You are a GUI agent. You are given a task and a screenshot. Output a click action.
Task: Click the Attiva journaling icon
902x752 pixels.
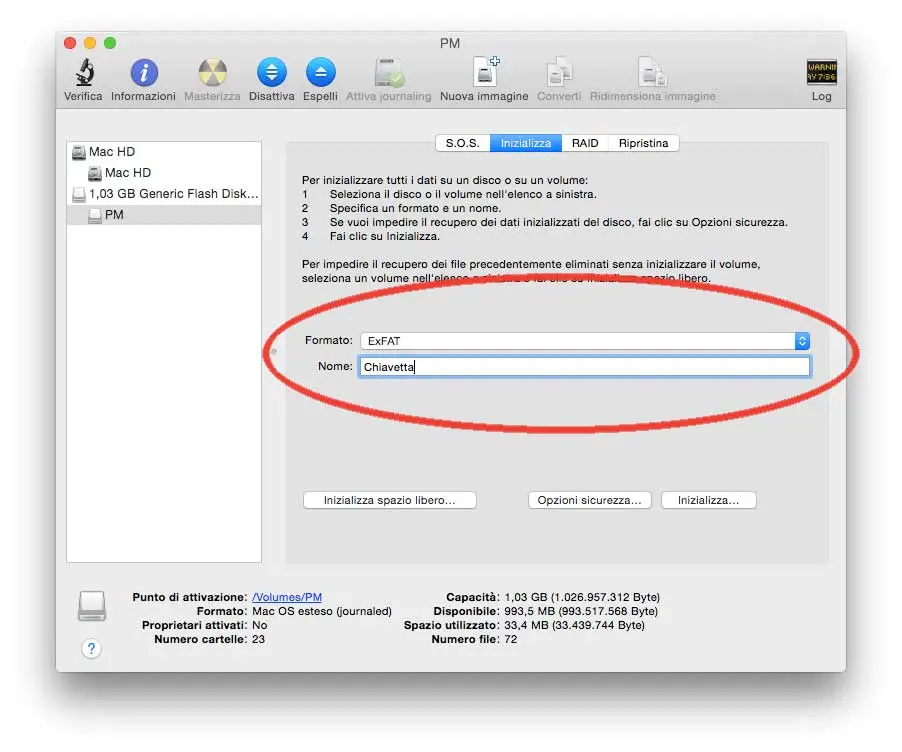coord(389,72)
